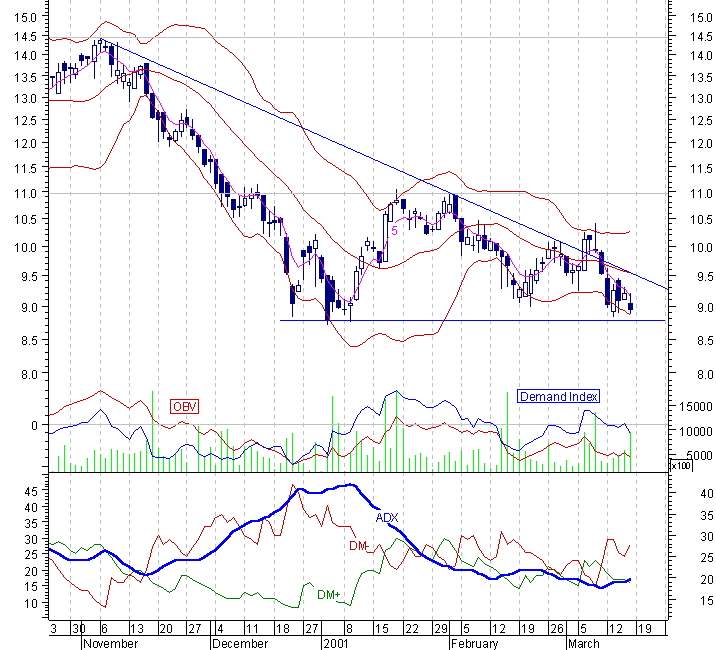Image resolution: width=716 pixels, height=650 pixels.
Task: Click 10 on the ADX panel left scale
Action: (32, 603)
